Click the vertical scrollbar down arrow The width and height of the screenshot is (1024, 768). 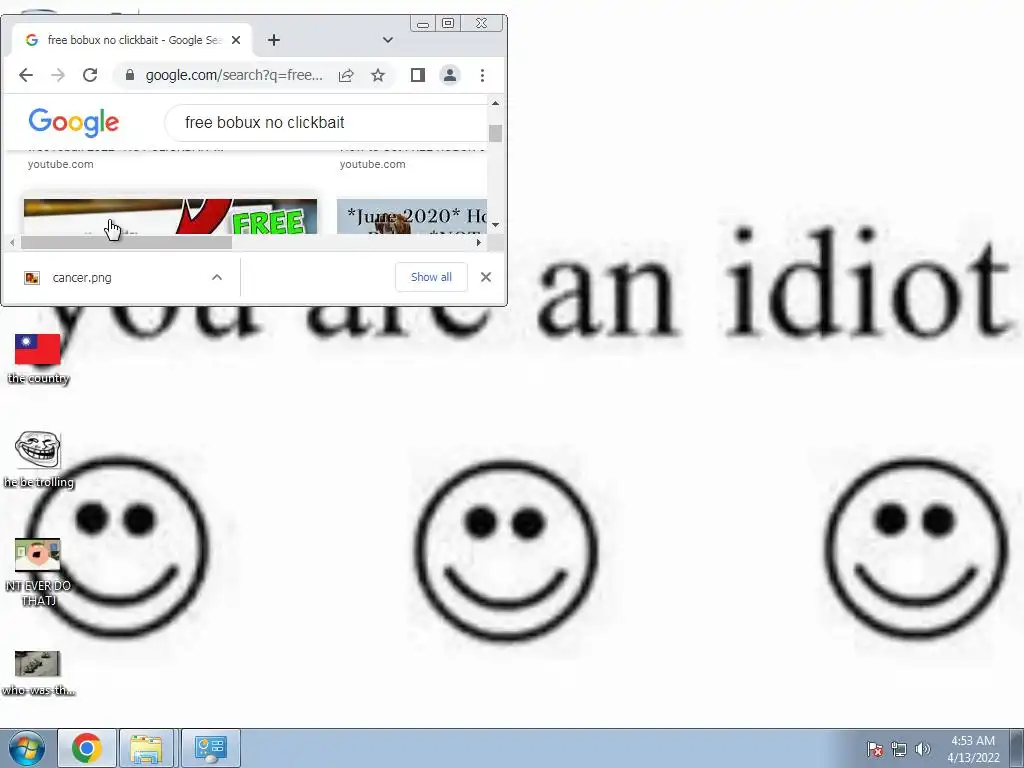pos(496,225)
